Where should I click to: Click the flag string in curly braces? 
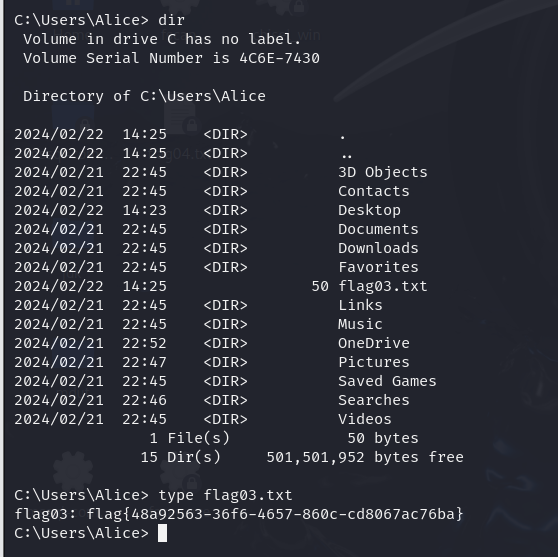tap(275, 514)
